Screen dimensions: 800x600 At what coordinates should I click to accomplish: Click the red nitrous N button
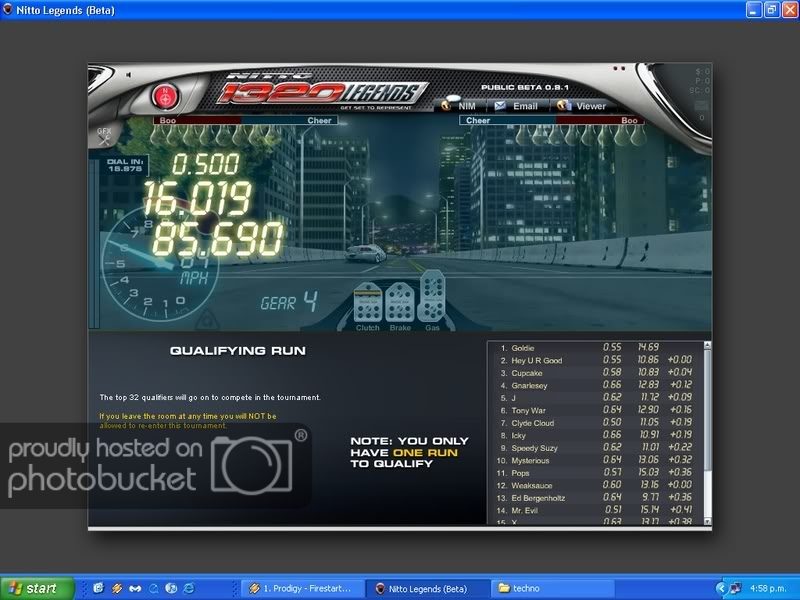point(165,96)
